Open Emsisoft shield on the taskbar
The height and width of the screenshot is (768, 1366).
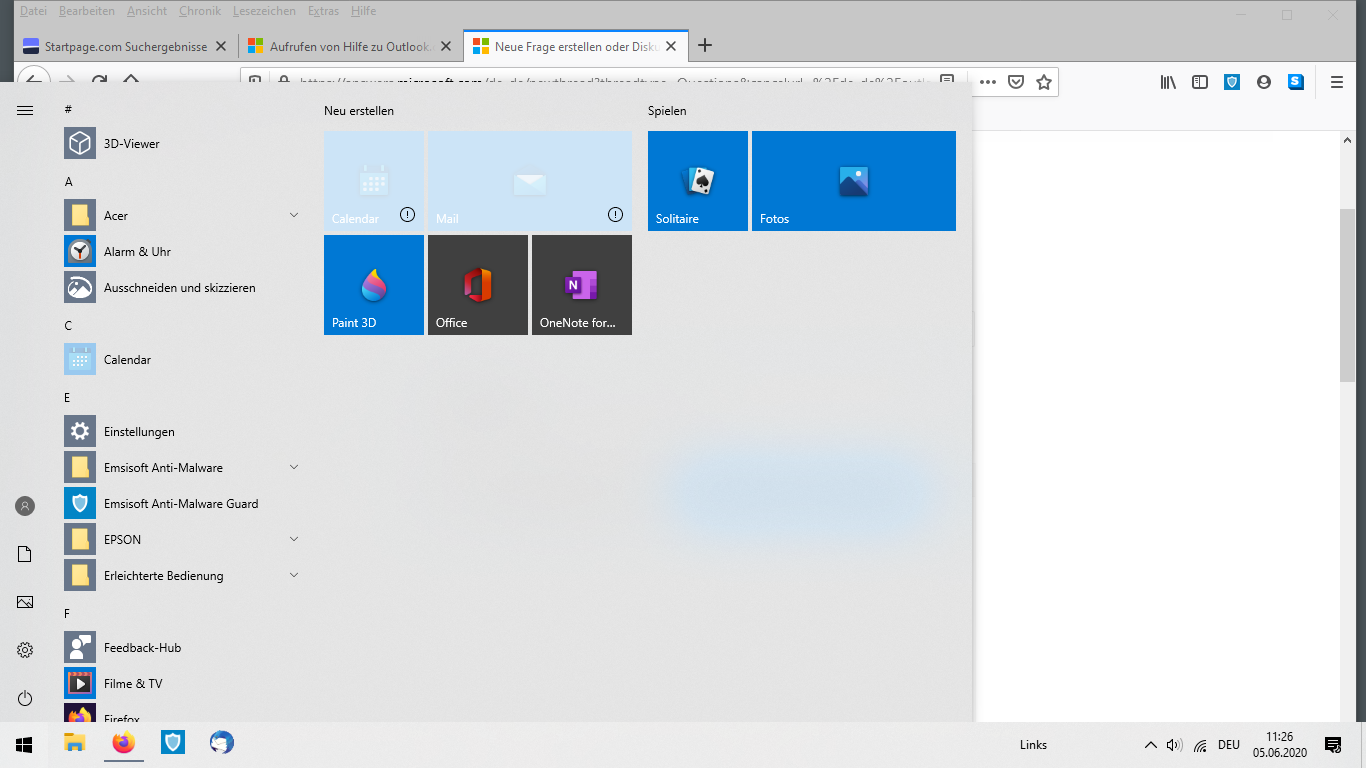pos(173,743)
